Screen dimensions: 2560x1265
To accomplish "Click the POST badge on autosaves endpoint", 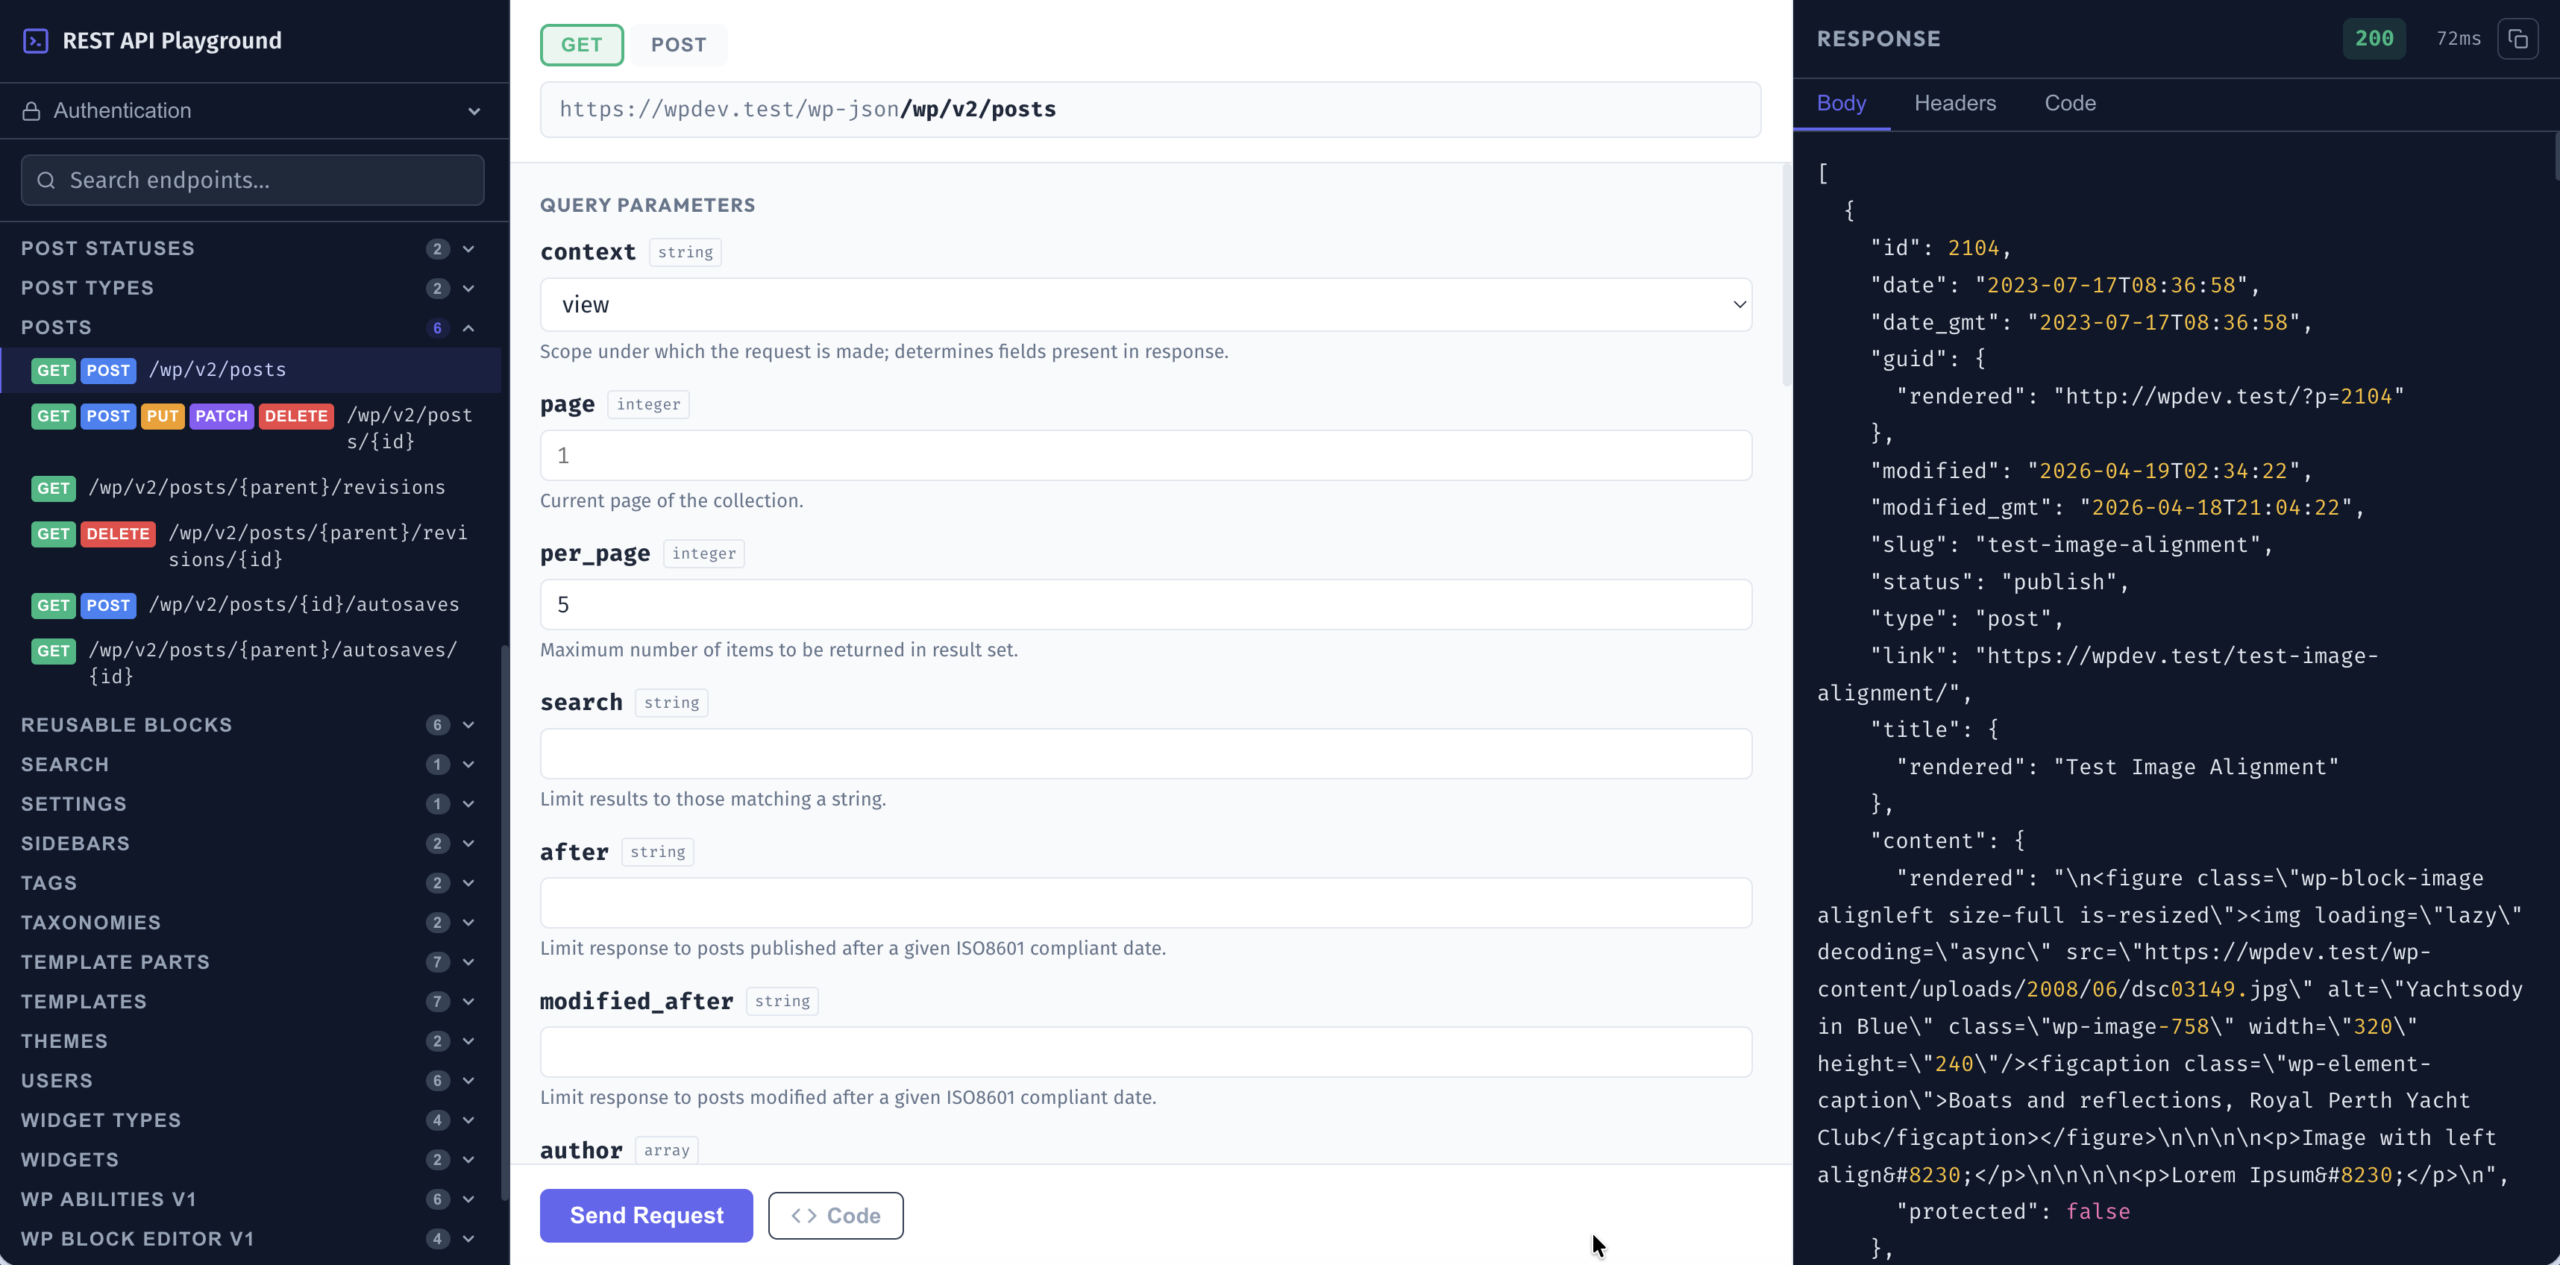I will pos(109,605).
